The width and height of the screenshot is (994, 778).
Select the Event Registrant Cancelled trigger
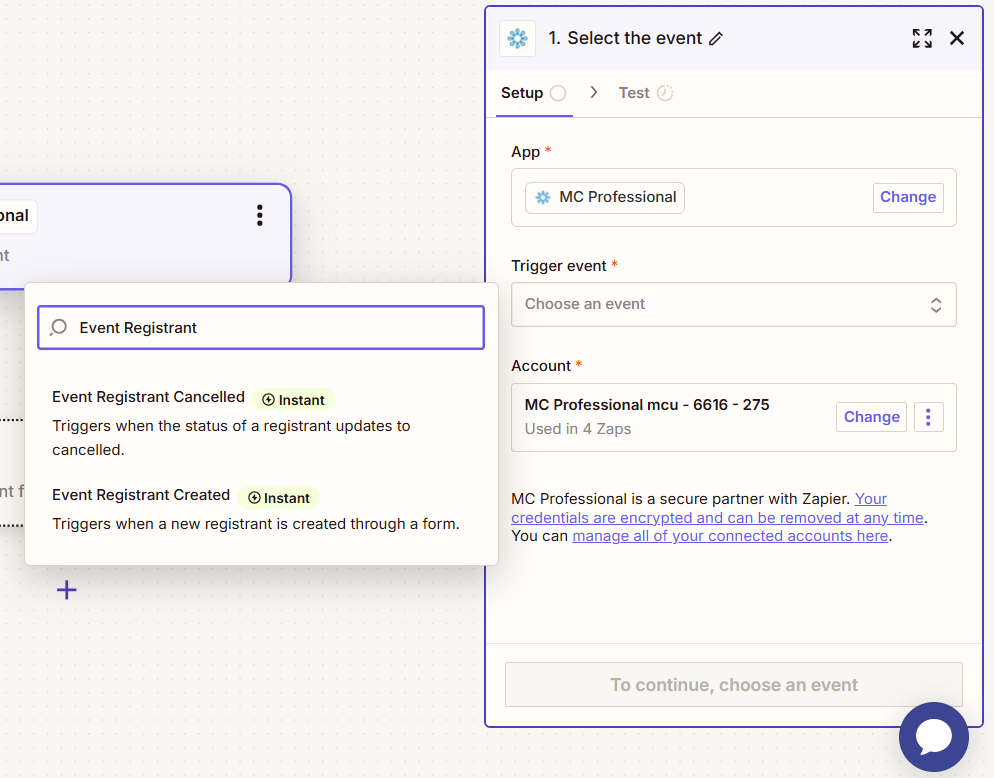pyautogui.click(x=261, y=422)
